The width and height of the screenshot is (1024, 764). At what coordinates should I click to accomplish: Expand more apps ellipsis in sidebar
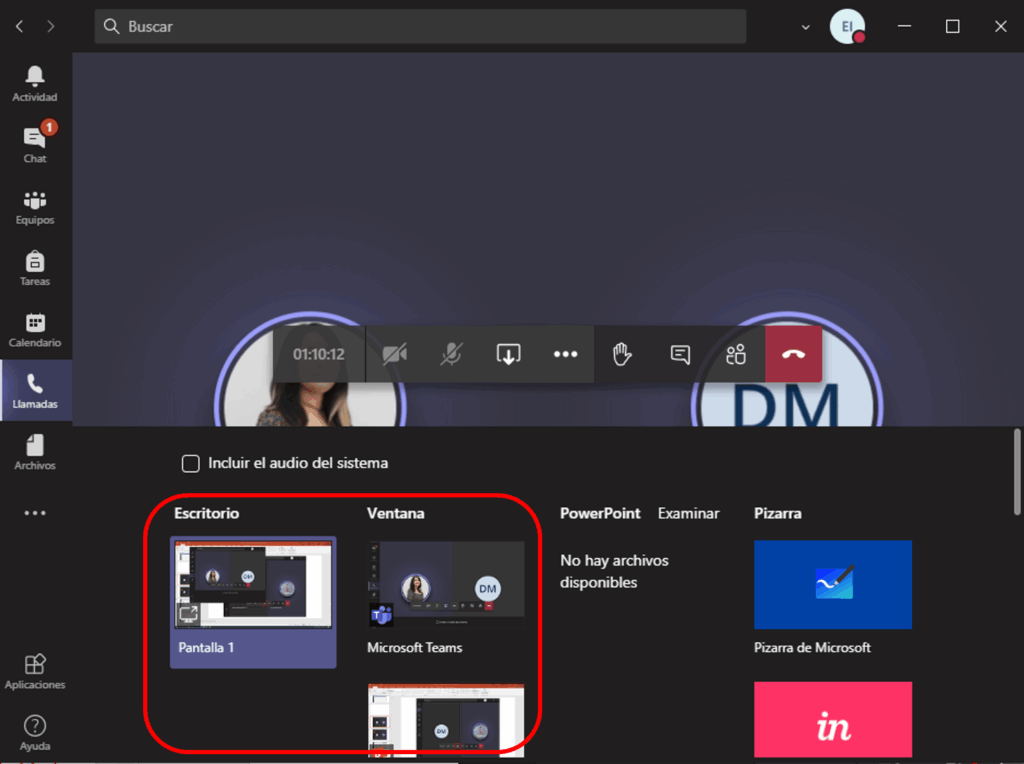tap(35, 513)
